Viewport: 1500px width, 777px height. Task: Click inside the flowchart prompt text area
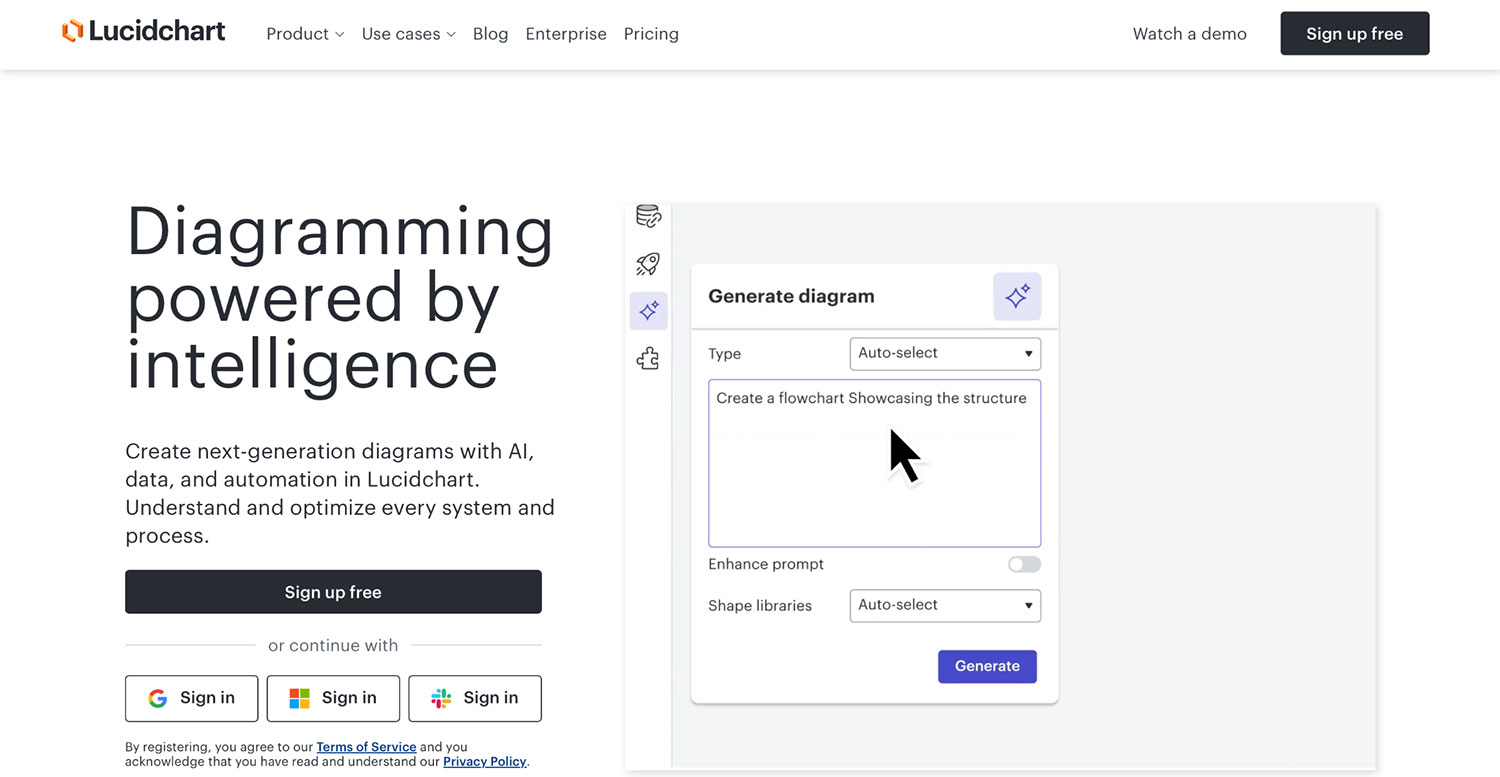[873, 463]
